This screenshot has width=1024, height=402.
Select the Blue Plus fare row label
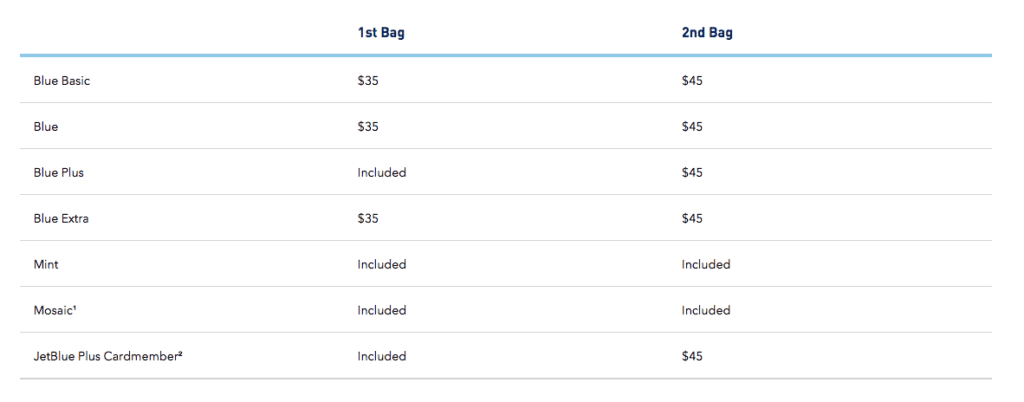click(x=59, y=173)
